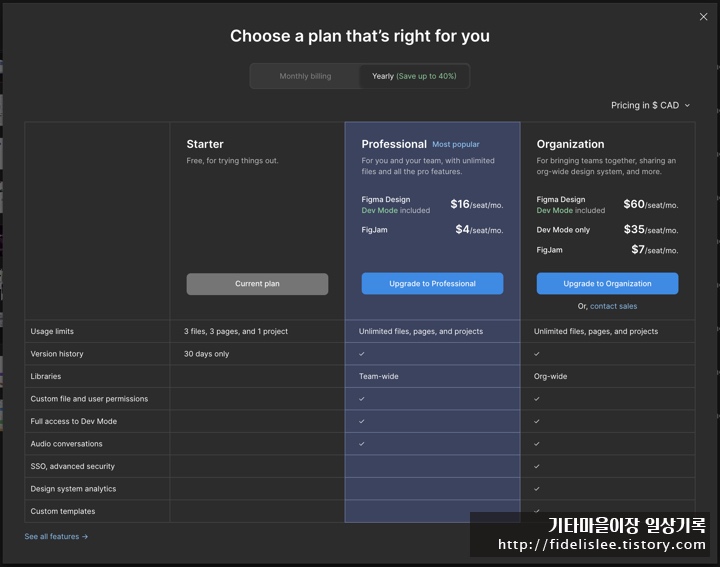The height and width of the screenshot is (567, 720).
Task: Click the Most popular label
Action: (x=456, y=144)
